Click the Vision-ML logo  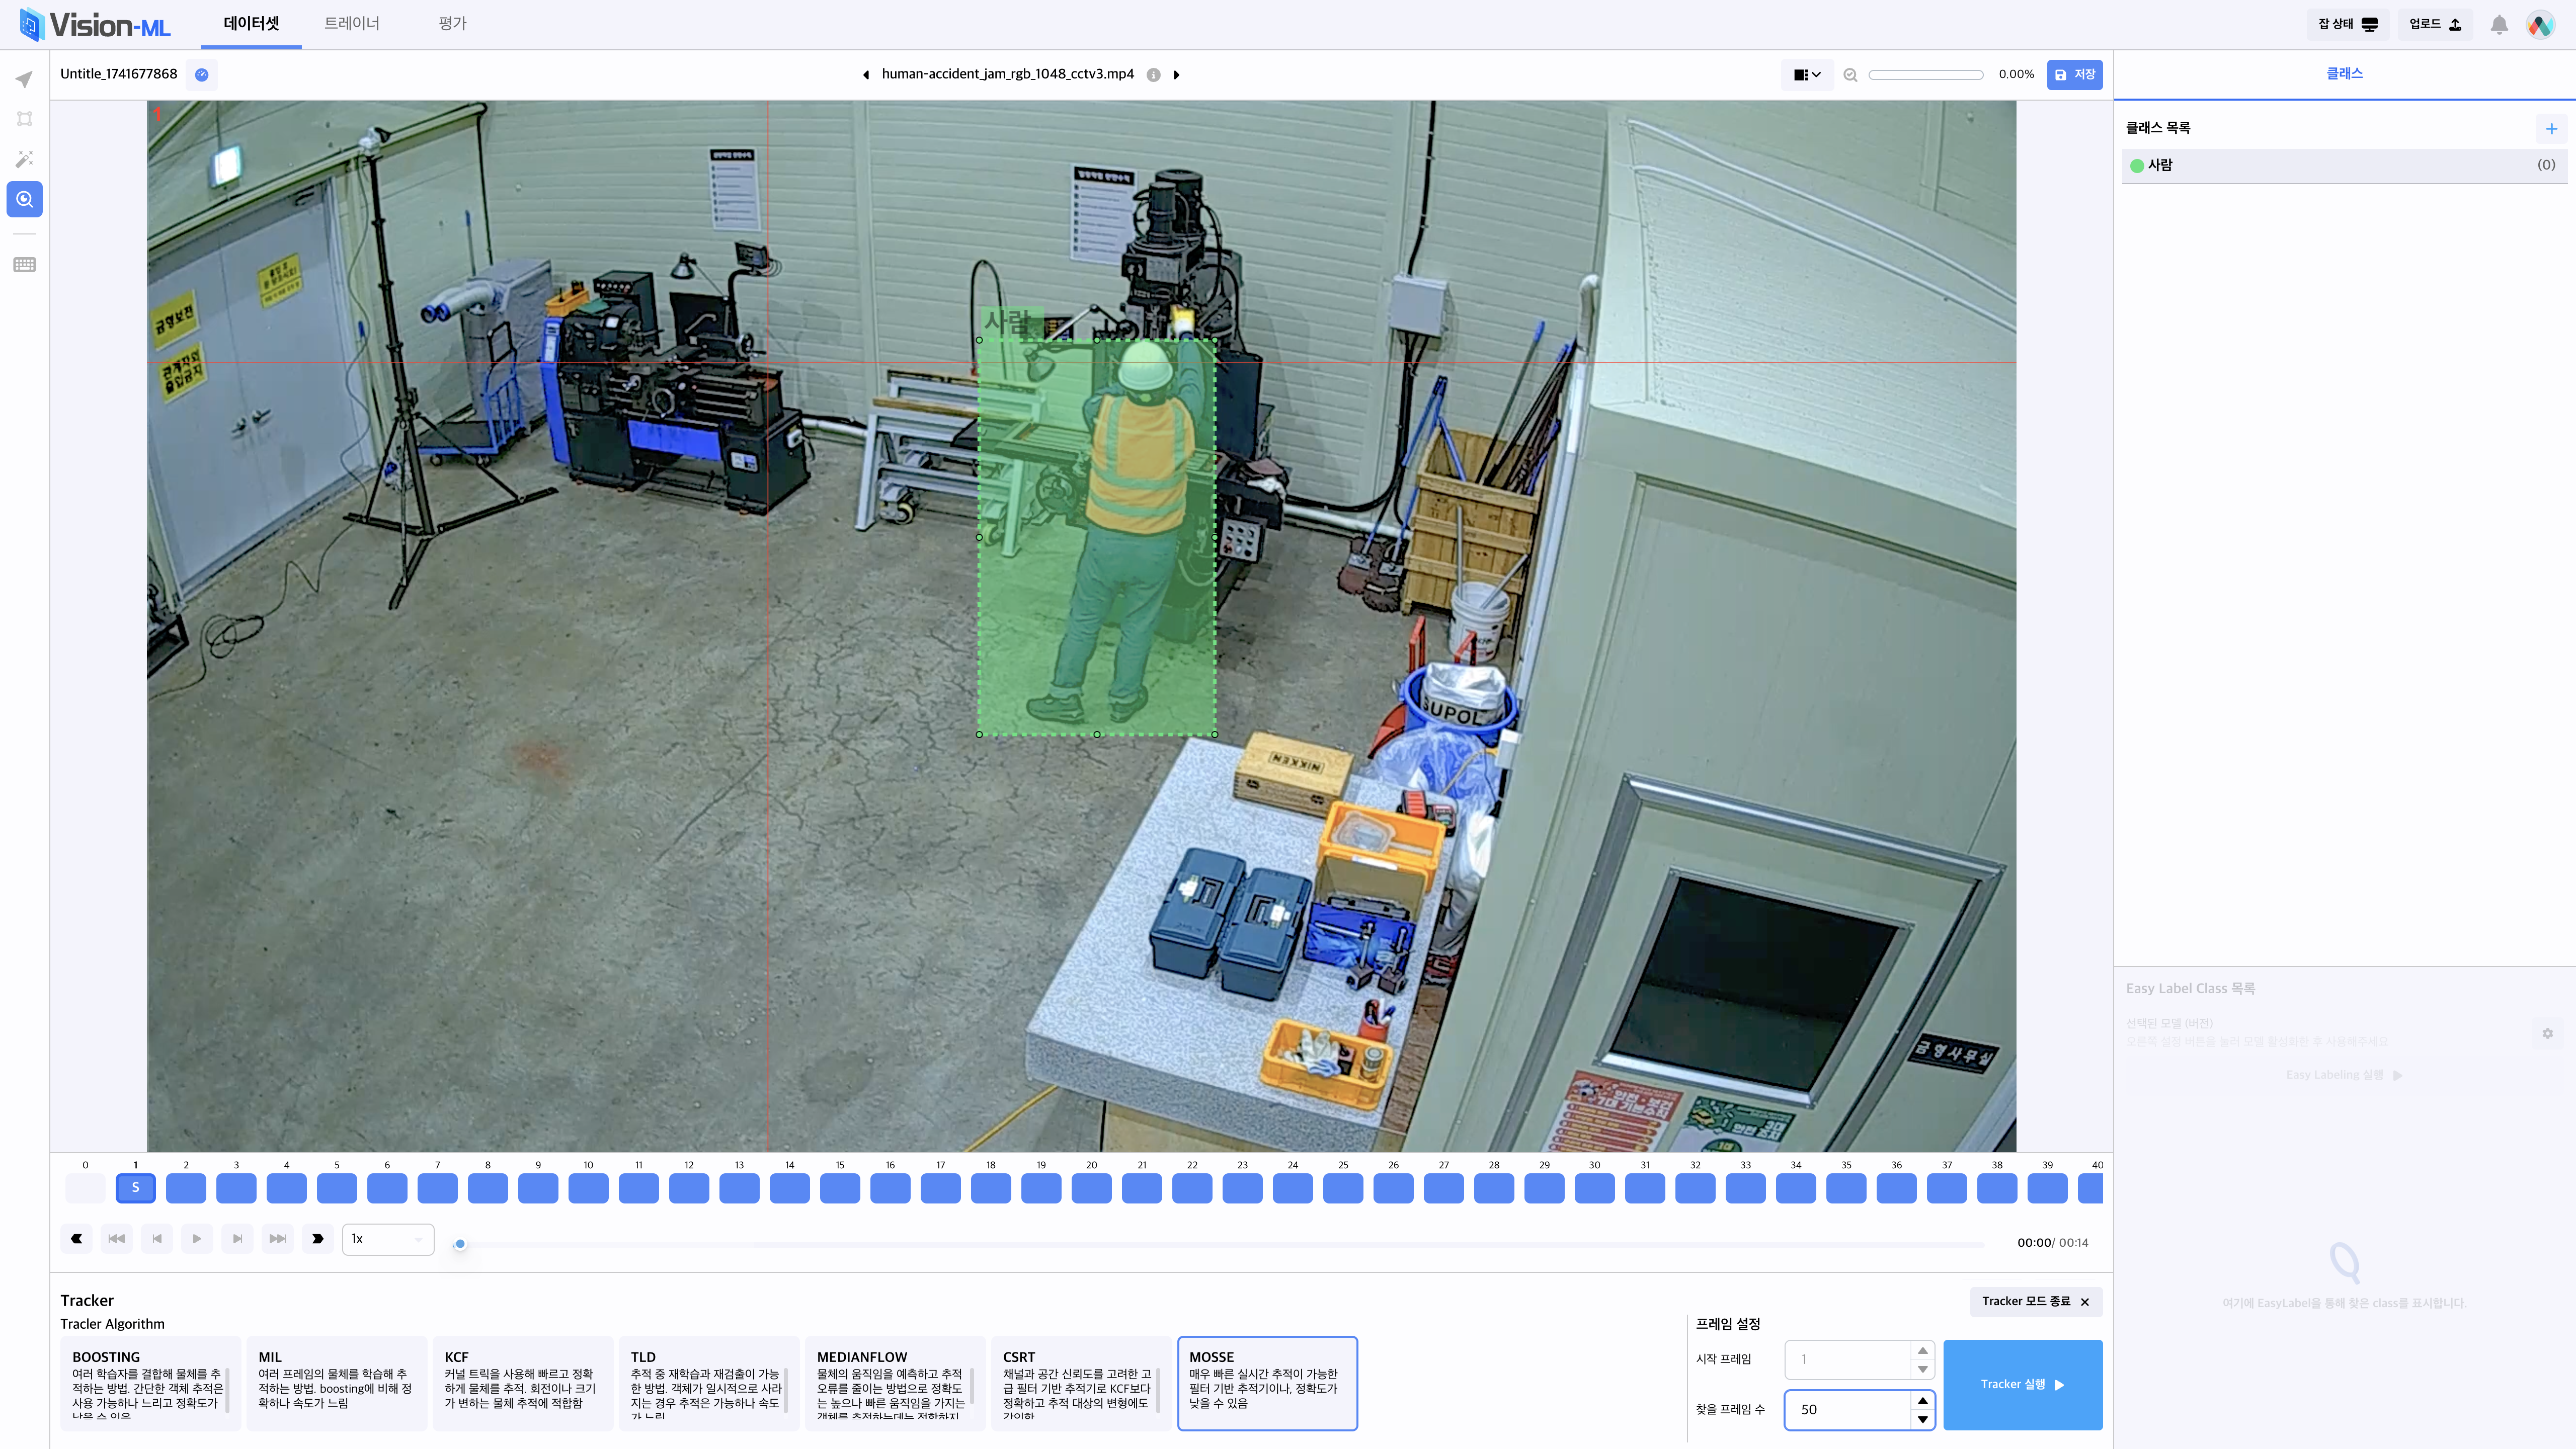95,24
